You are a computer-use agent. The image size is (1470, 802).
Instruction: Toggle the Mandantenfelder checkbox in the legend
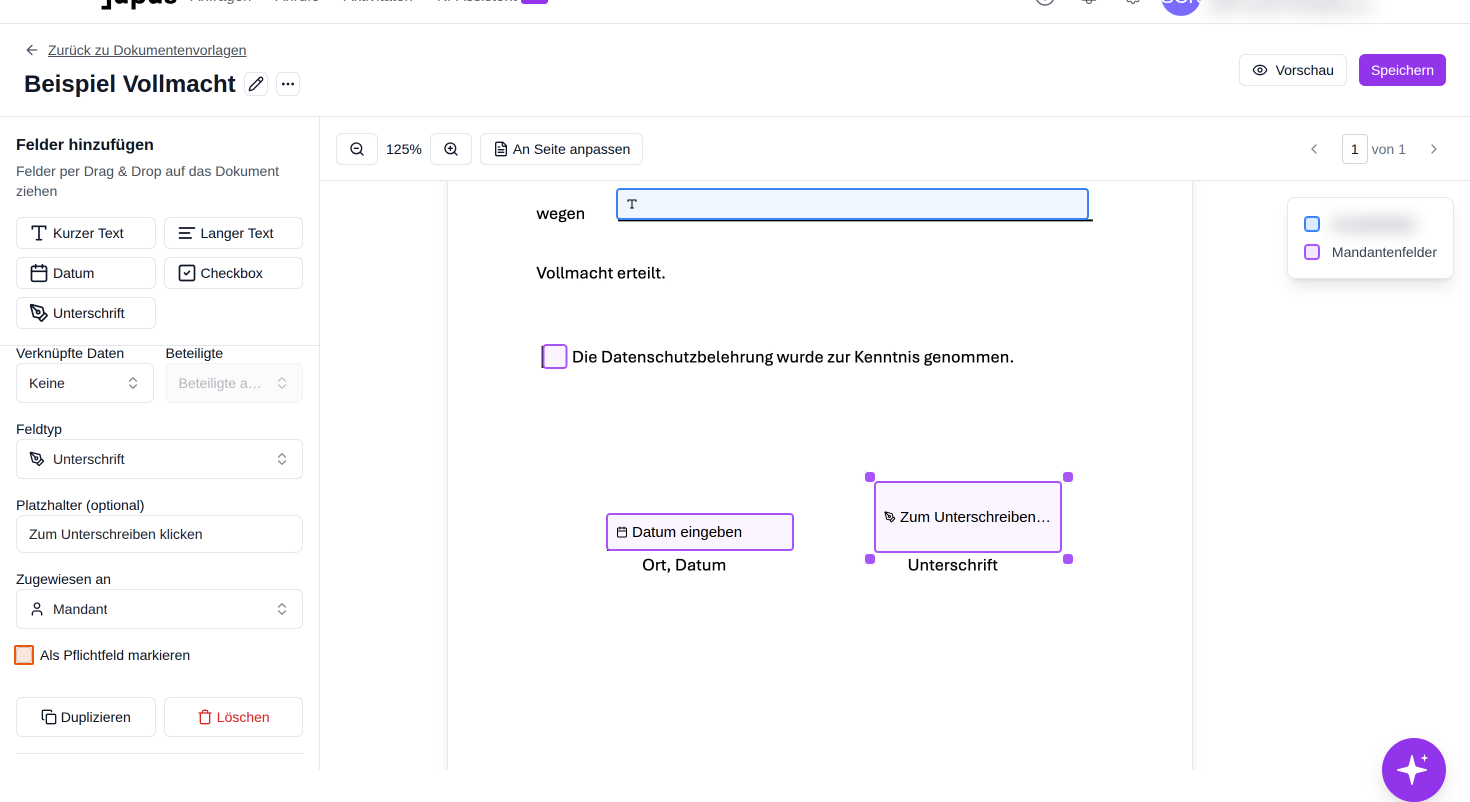[1312, 252]
